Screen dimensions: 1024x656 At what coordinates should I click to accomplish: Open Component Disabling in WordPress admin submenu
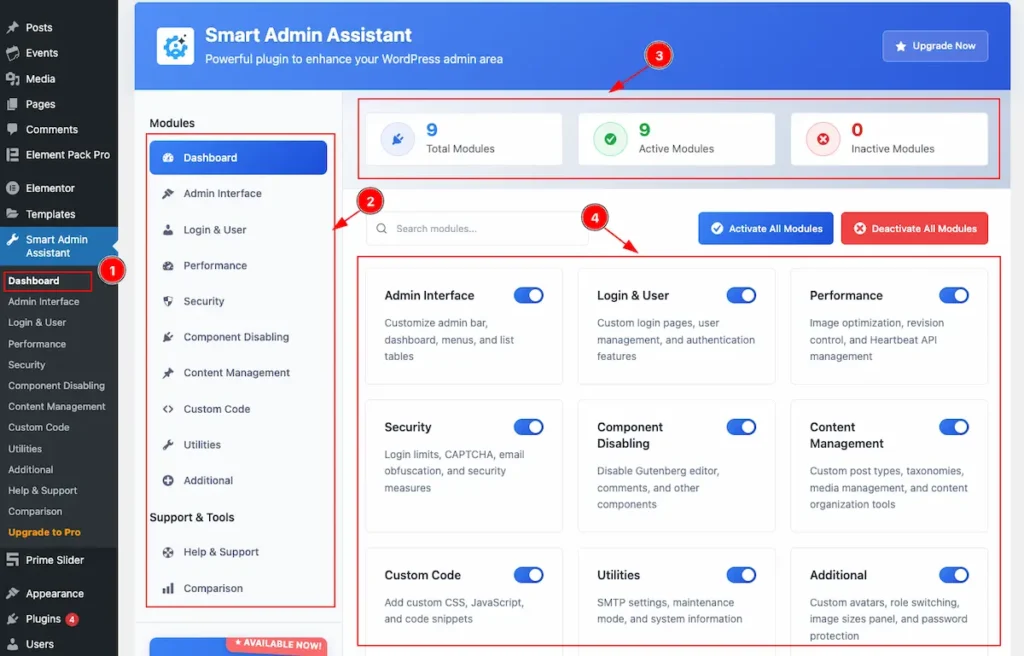56,385
